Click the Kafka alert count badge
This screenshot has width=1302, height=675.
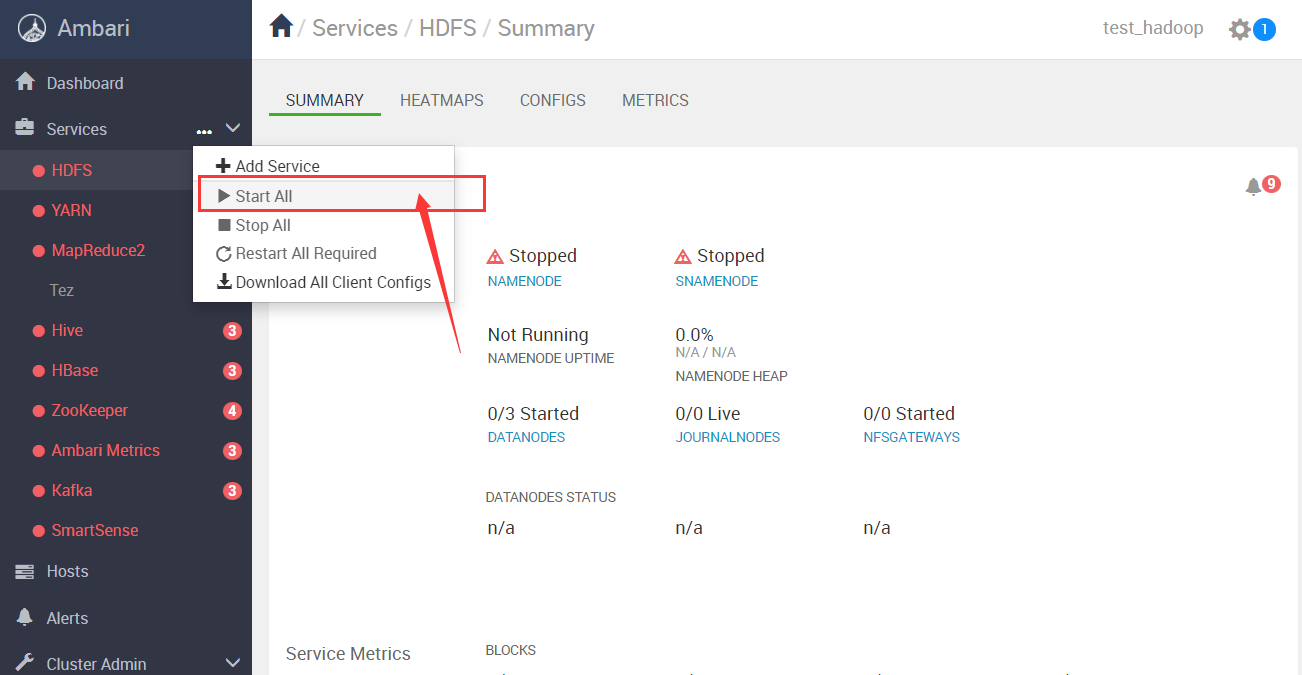232,491
